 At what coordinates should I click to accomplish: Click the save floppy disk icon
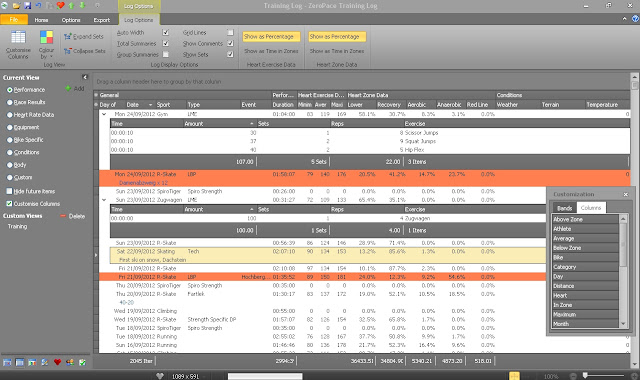coord(27,5)
